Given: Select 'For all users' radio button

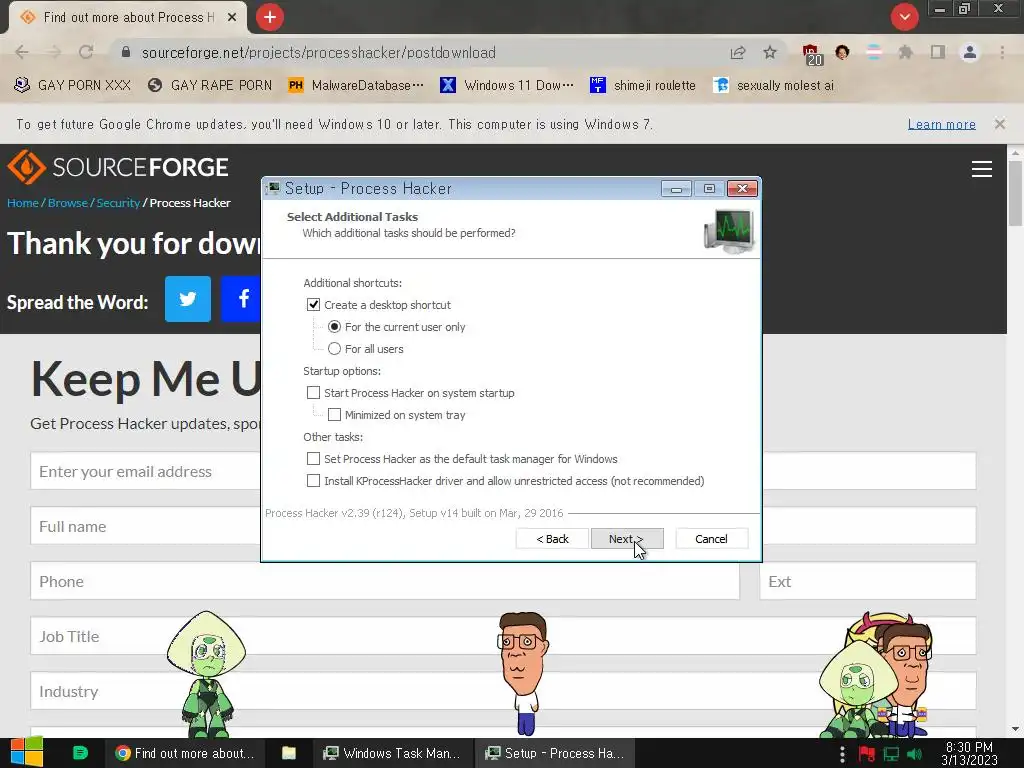Looking at the screenshot, I should [334, 349].
